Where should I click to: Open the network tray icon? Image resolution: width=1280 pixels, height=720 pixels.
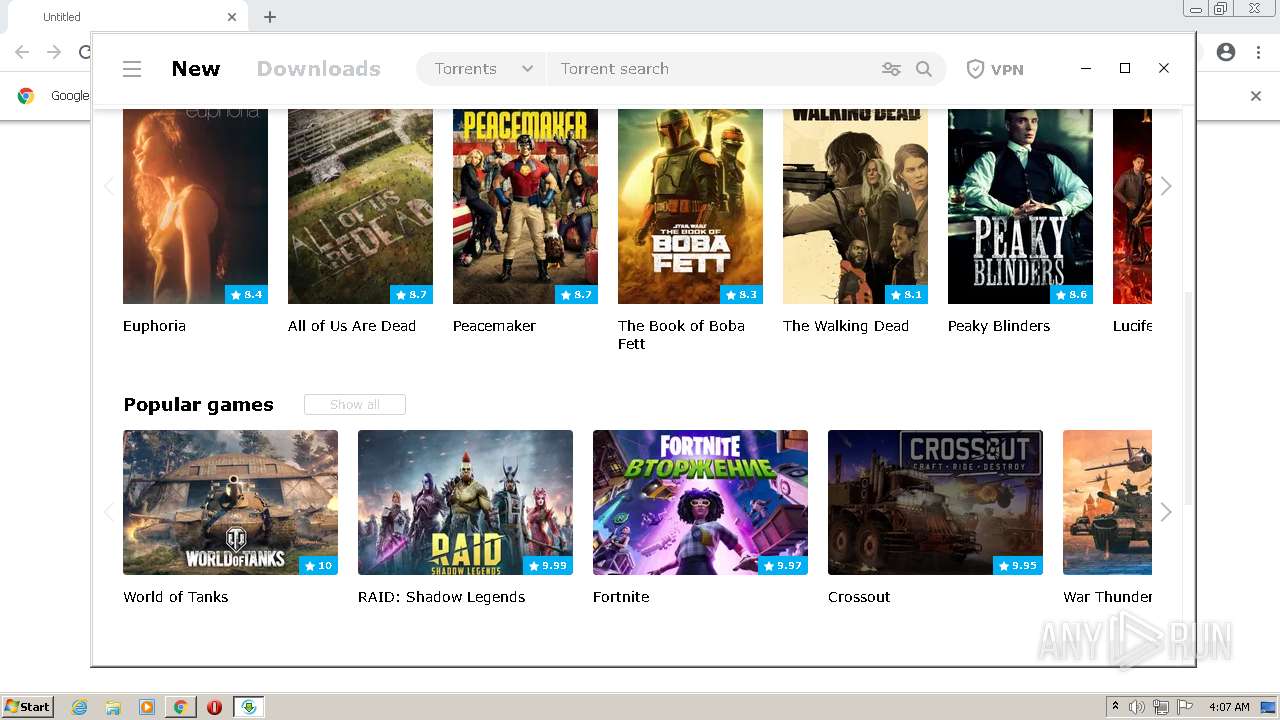pos(1161,707)
